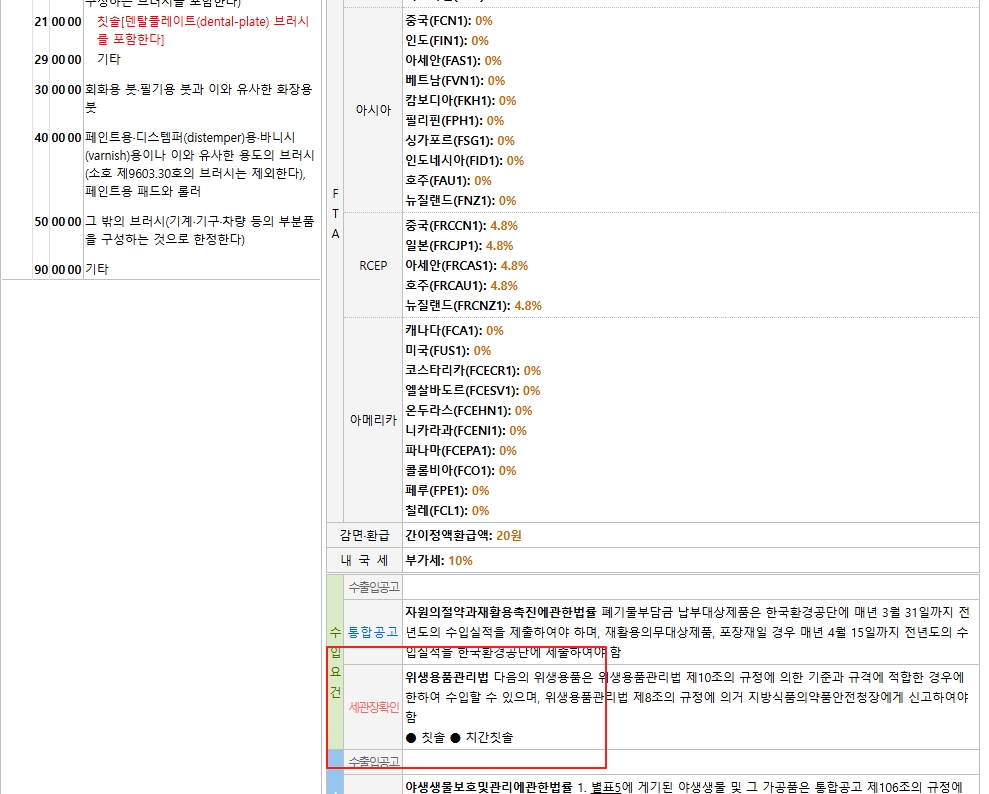989x794 pixels.
Task: Select the 50 00 00 그 밖의 브러시 row
Action: [x=198, y=230]
